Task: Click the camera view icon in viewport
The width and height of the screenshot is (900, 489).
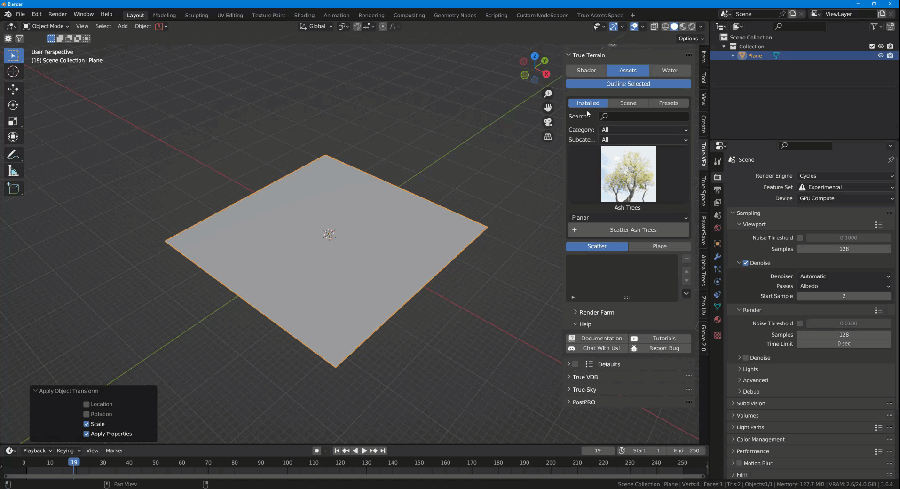Action: click(549, 122)
